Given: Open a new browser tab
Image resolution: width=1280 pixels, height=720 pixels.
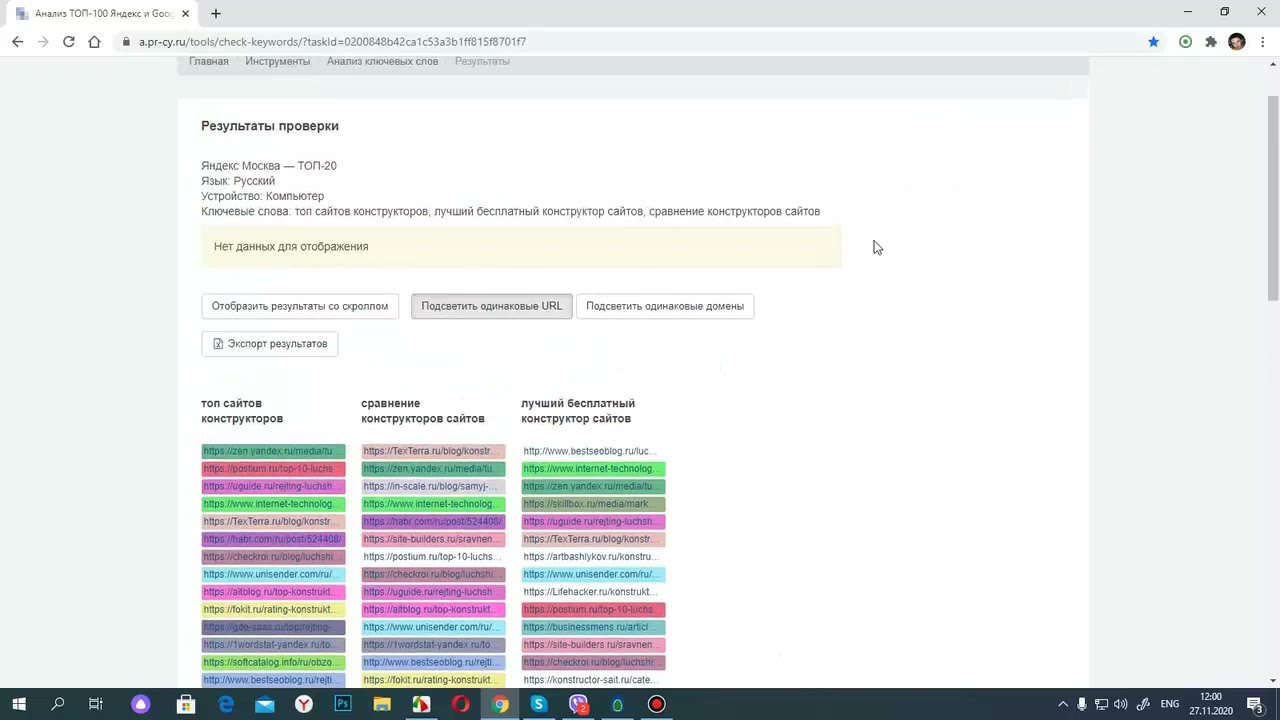Looking at the screenshot, I should click(x=215, y=13).
